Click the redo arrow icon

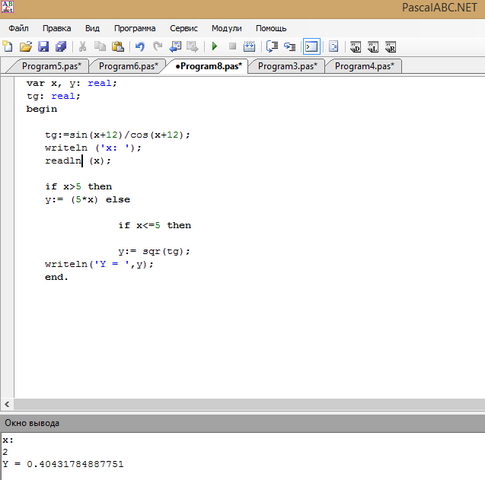click(158, 47)
